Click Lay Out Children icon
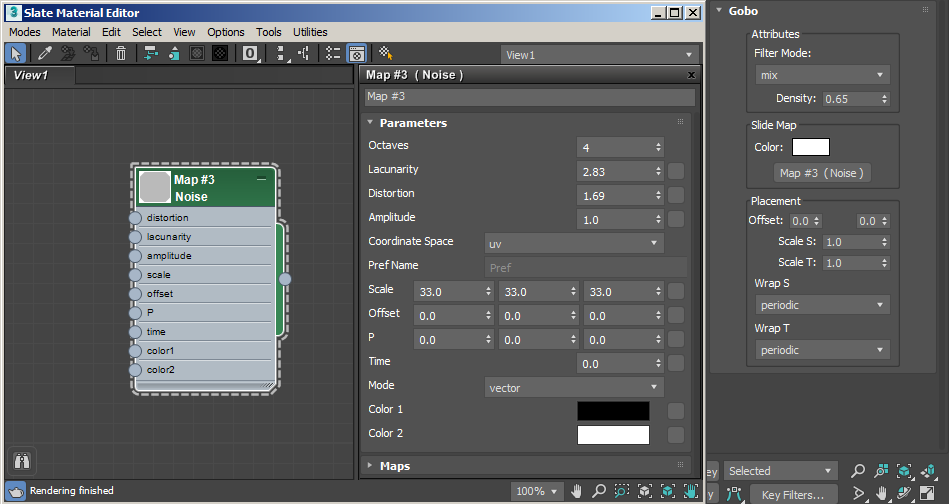This screenshot has height=504, width=949. tap(304, 53)
